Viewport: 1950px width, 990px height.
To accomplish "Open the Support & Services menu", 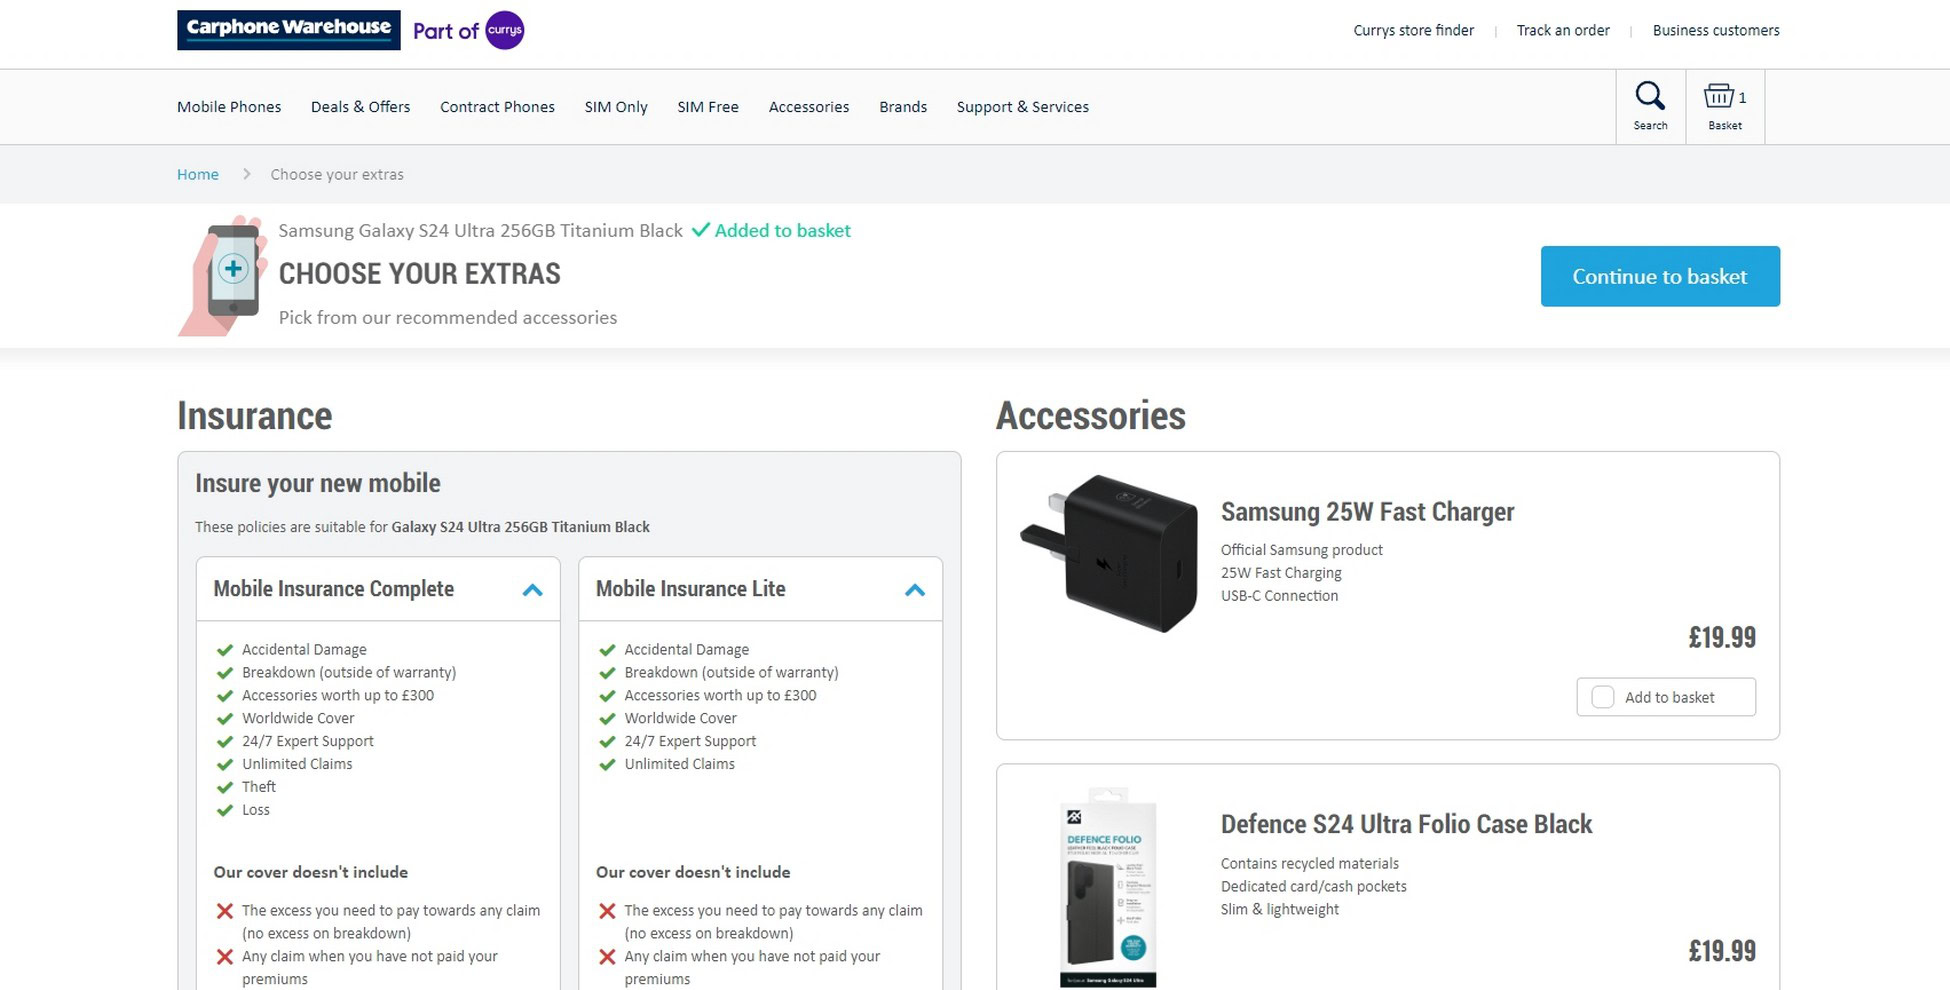I will pos(1022,107).
